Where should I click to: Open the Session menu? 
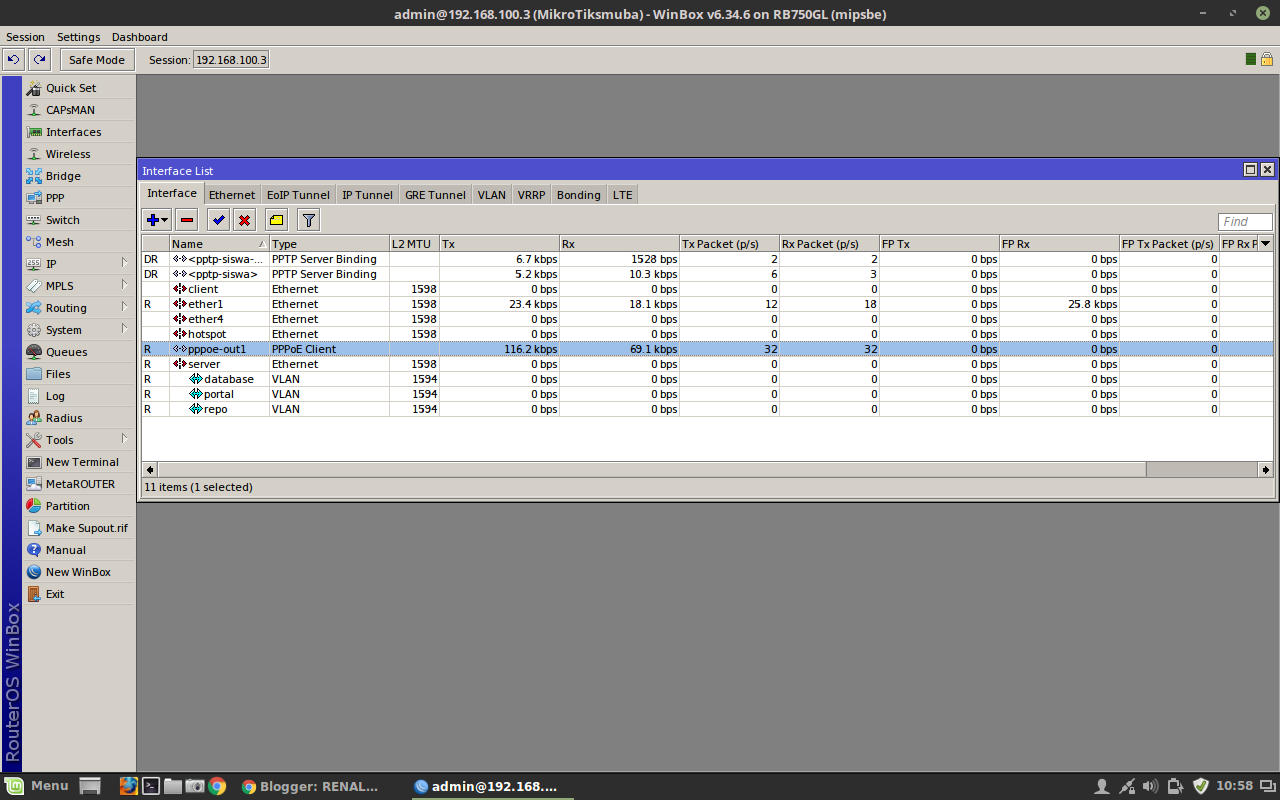coord(25,37)
